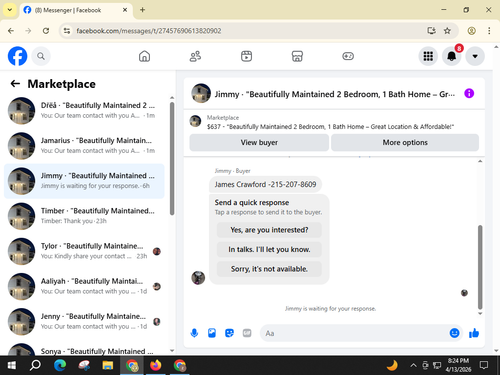Image resolution: width=500 pixels, height=375 pixels.
Task: Go back in the browser
Action: pos(11,31)
